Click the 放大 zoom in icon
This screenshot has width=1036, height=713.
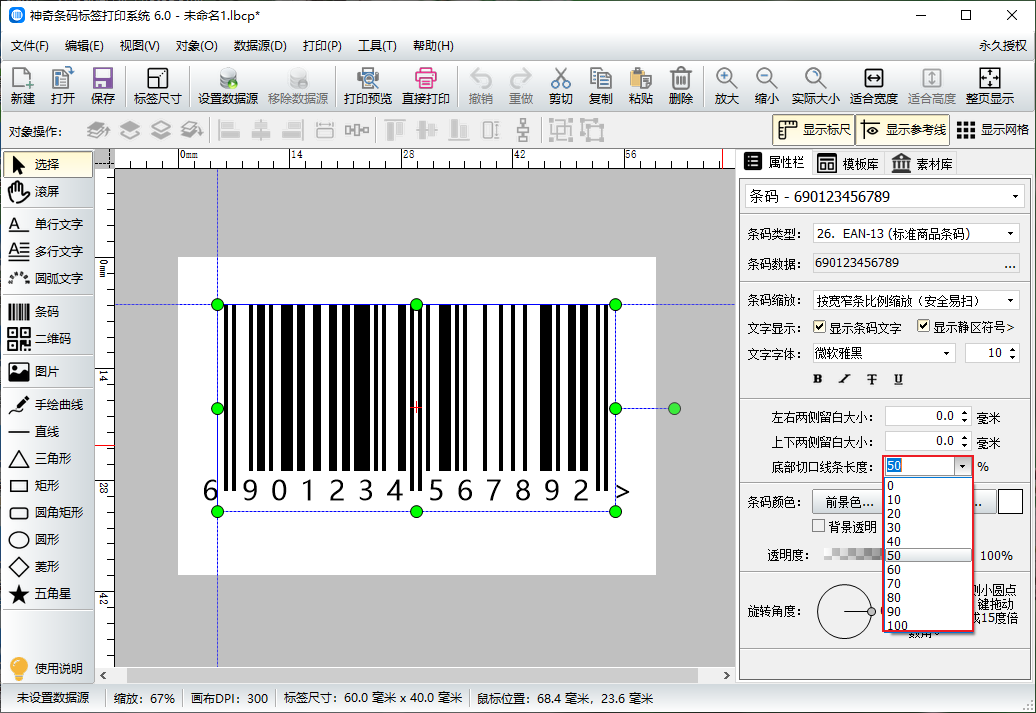click(726, 86)
